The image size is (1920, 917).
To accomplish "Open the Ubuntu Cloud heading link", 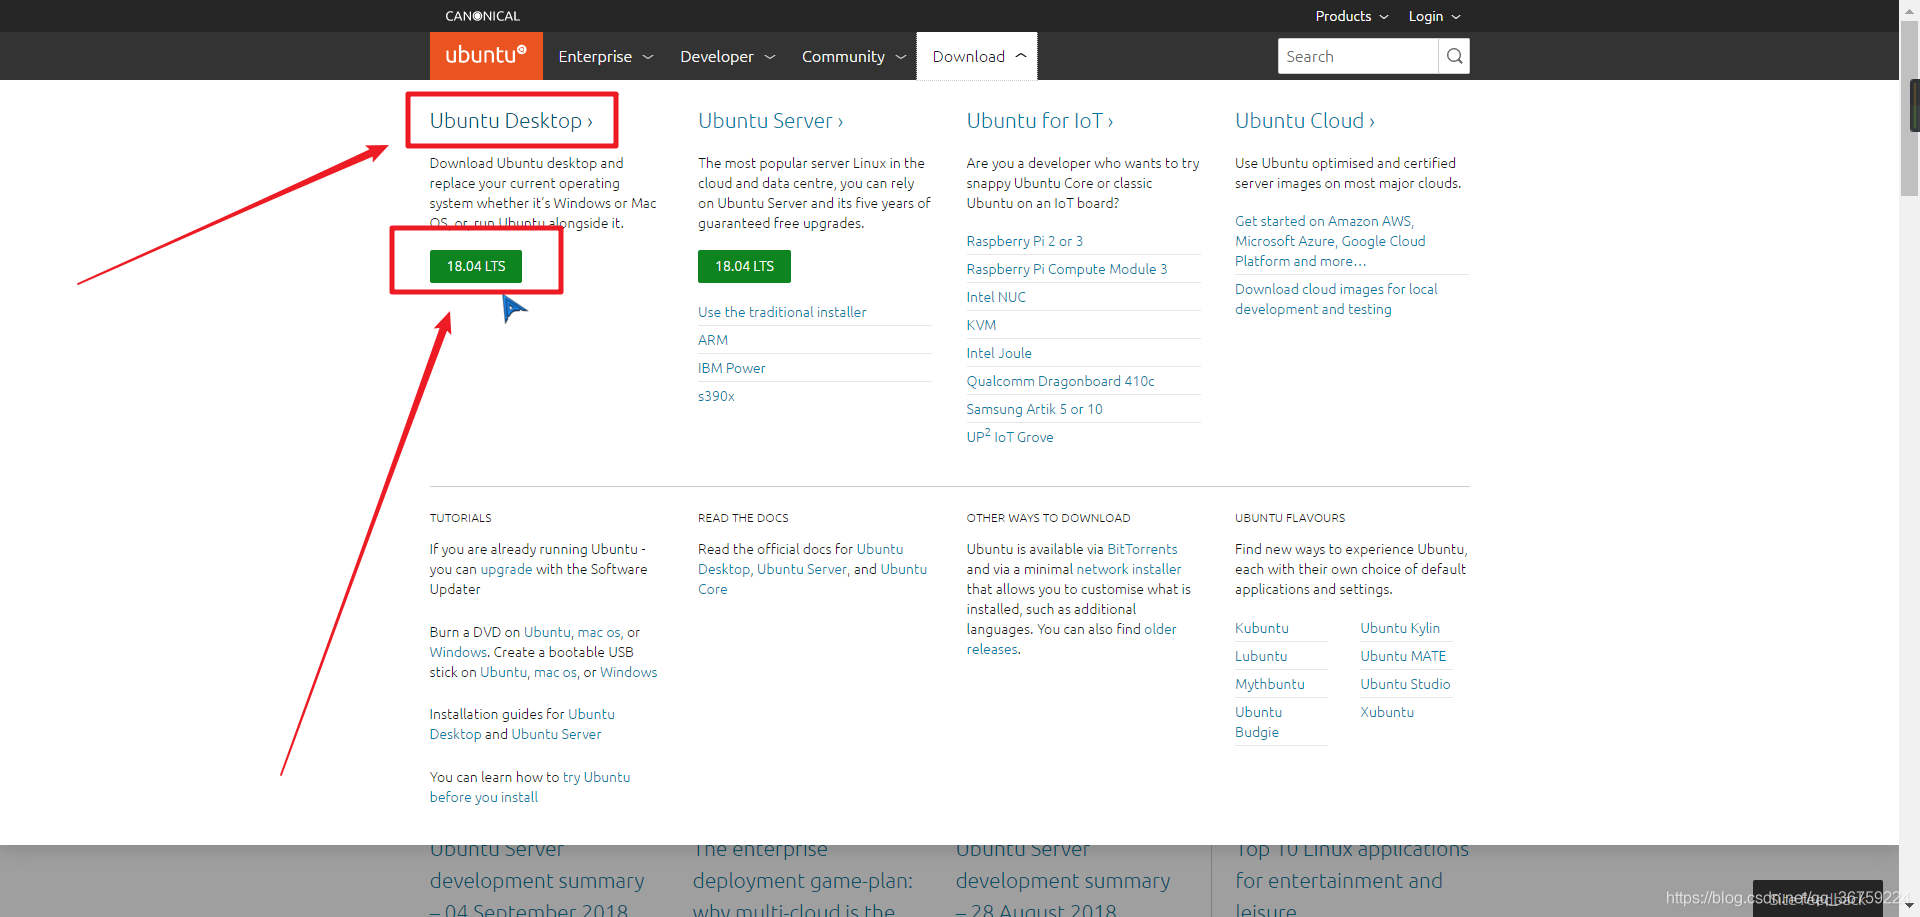I will point(1305,121).
